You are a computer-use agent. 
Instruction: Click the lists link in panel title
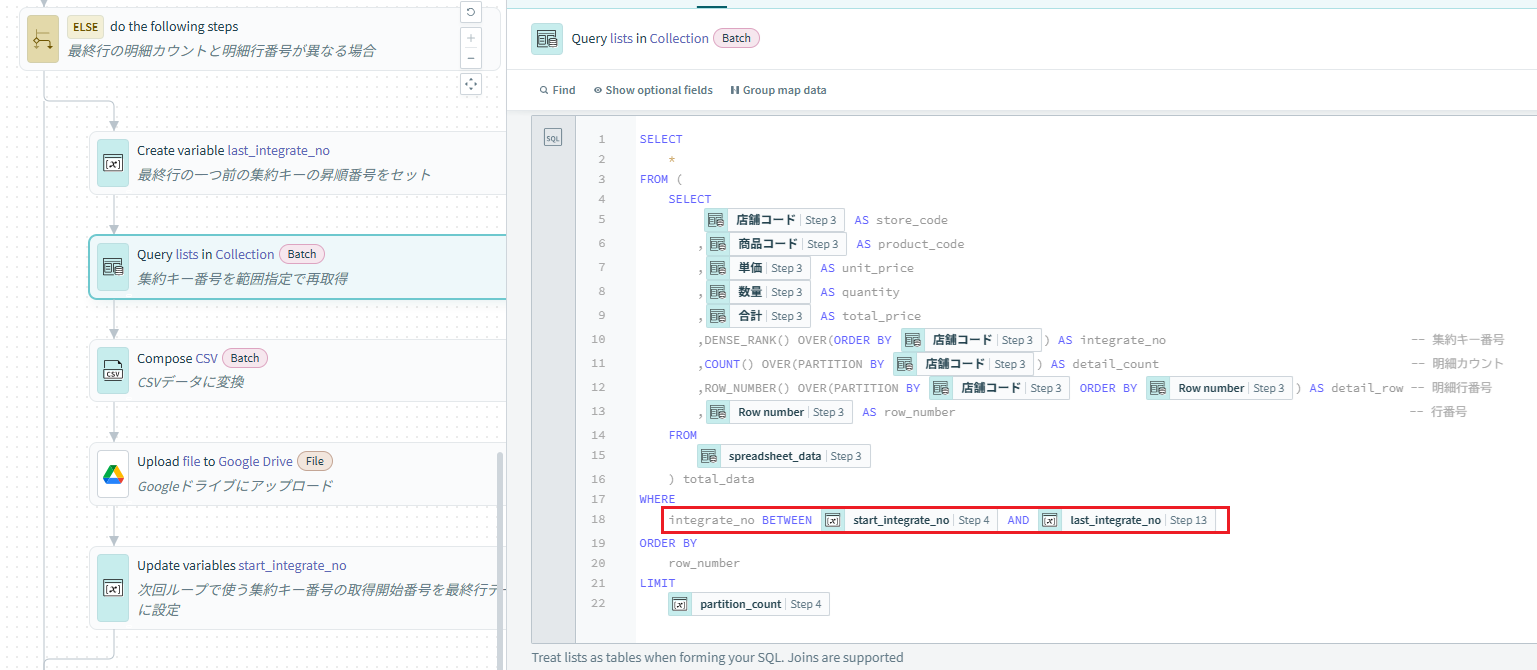[x=621, y=39]
